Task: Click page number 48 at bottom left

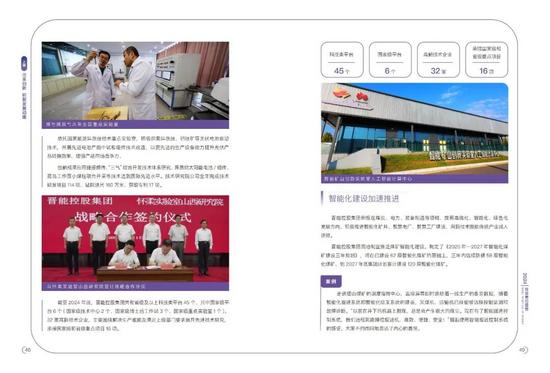Action: [x=27, y=350]
